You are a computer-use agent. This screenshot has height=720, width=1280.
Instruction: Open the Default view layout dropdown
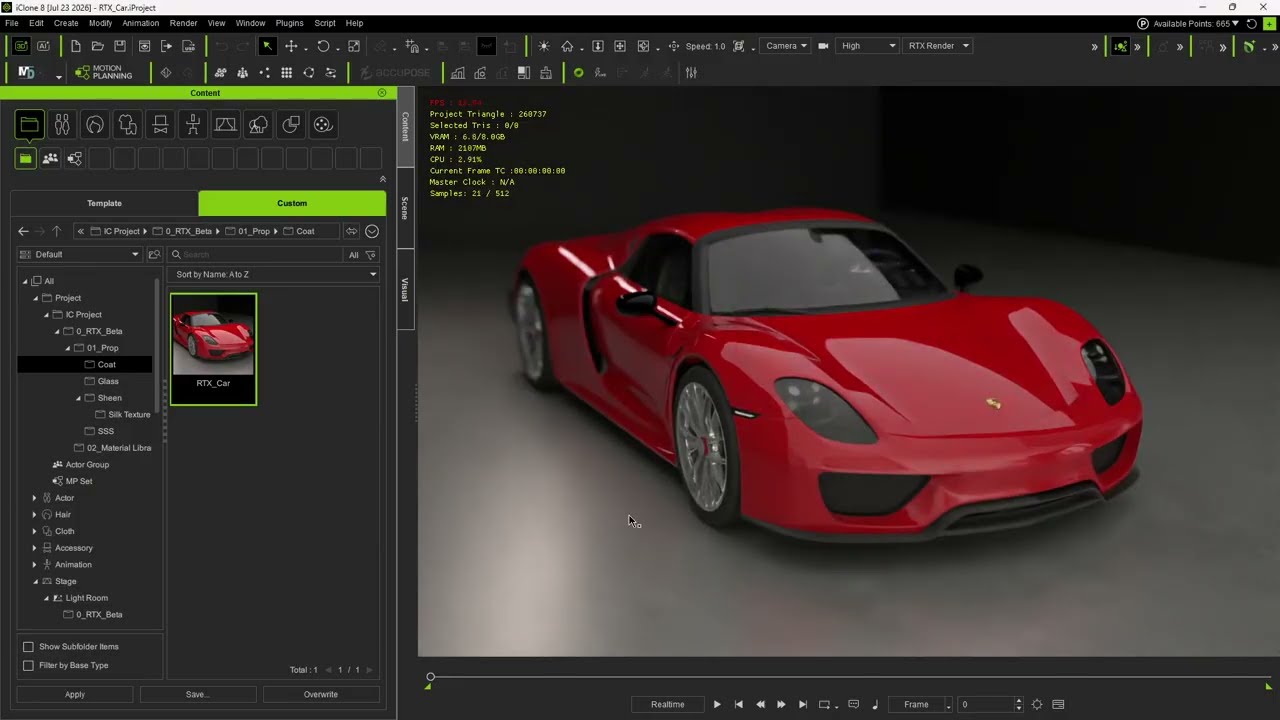click(80, 255)
